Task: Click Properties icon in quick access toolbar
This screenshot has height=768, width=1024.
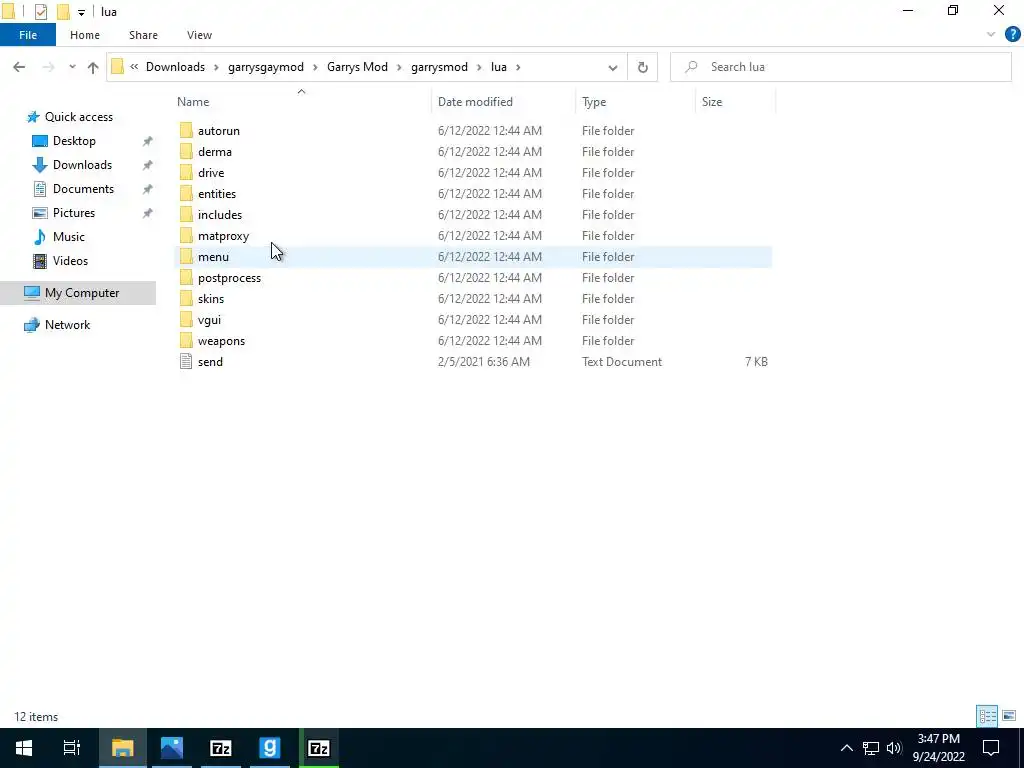Action: 40,12
